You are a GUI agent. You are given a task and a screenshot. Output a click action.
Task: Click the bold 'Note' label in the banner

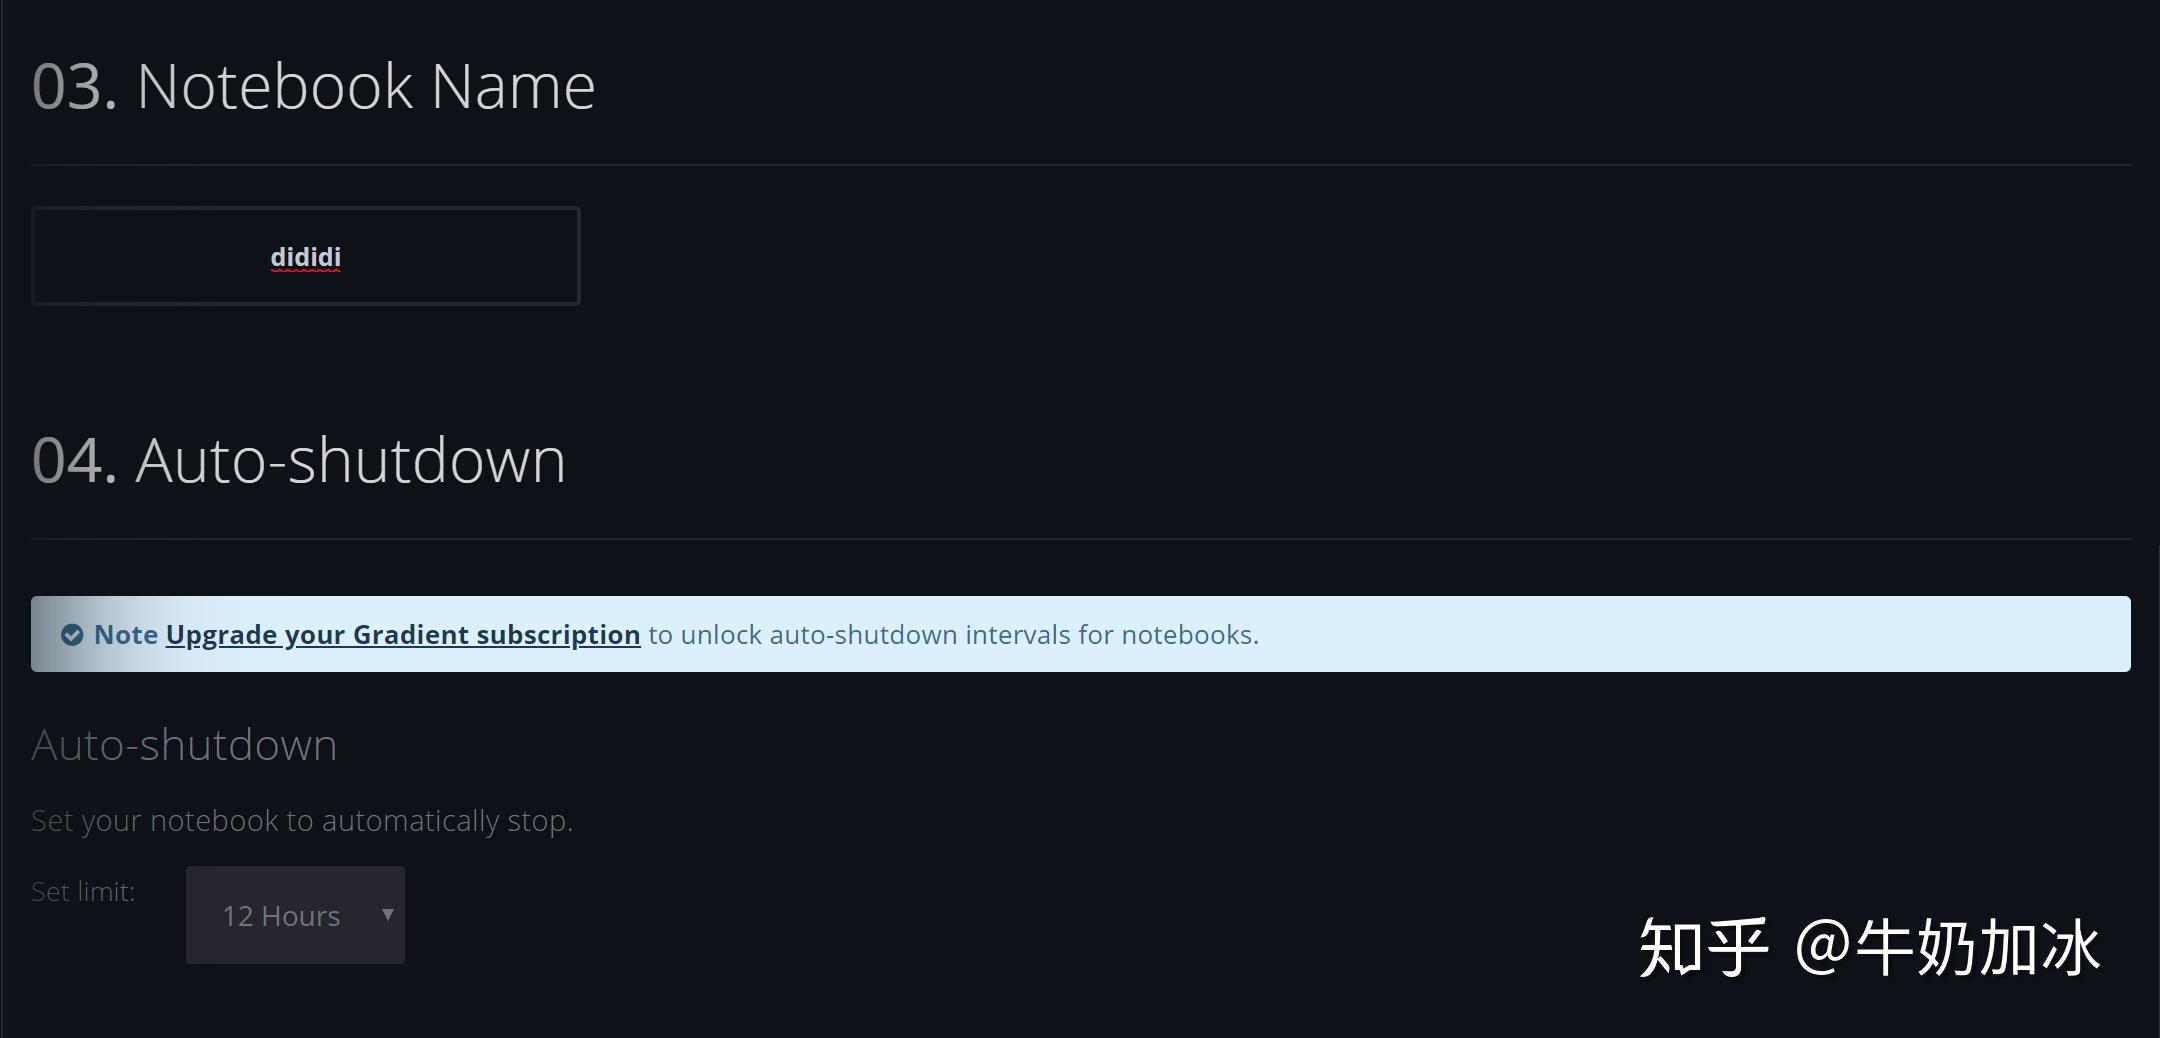[125, 635]
